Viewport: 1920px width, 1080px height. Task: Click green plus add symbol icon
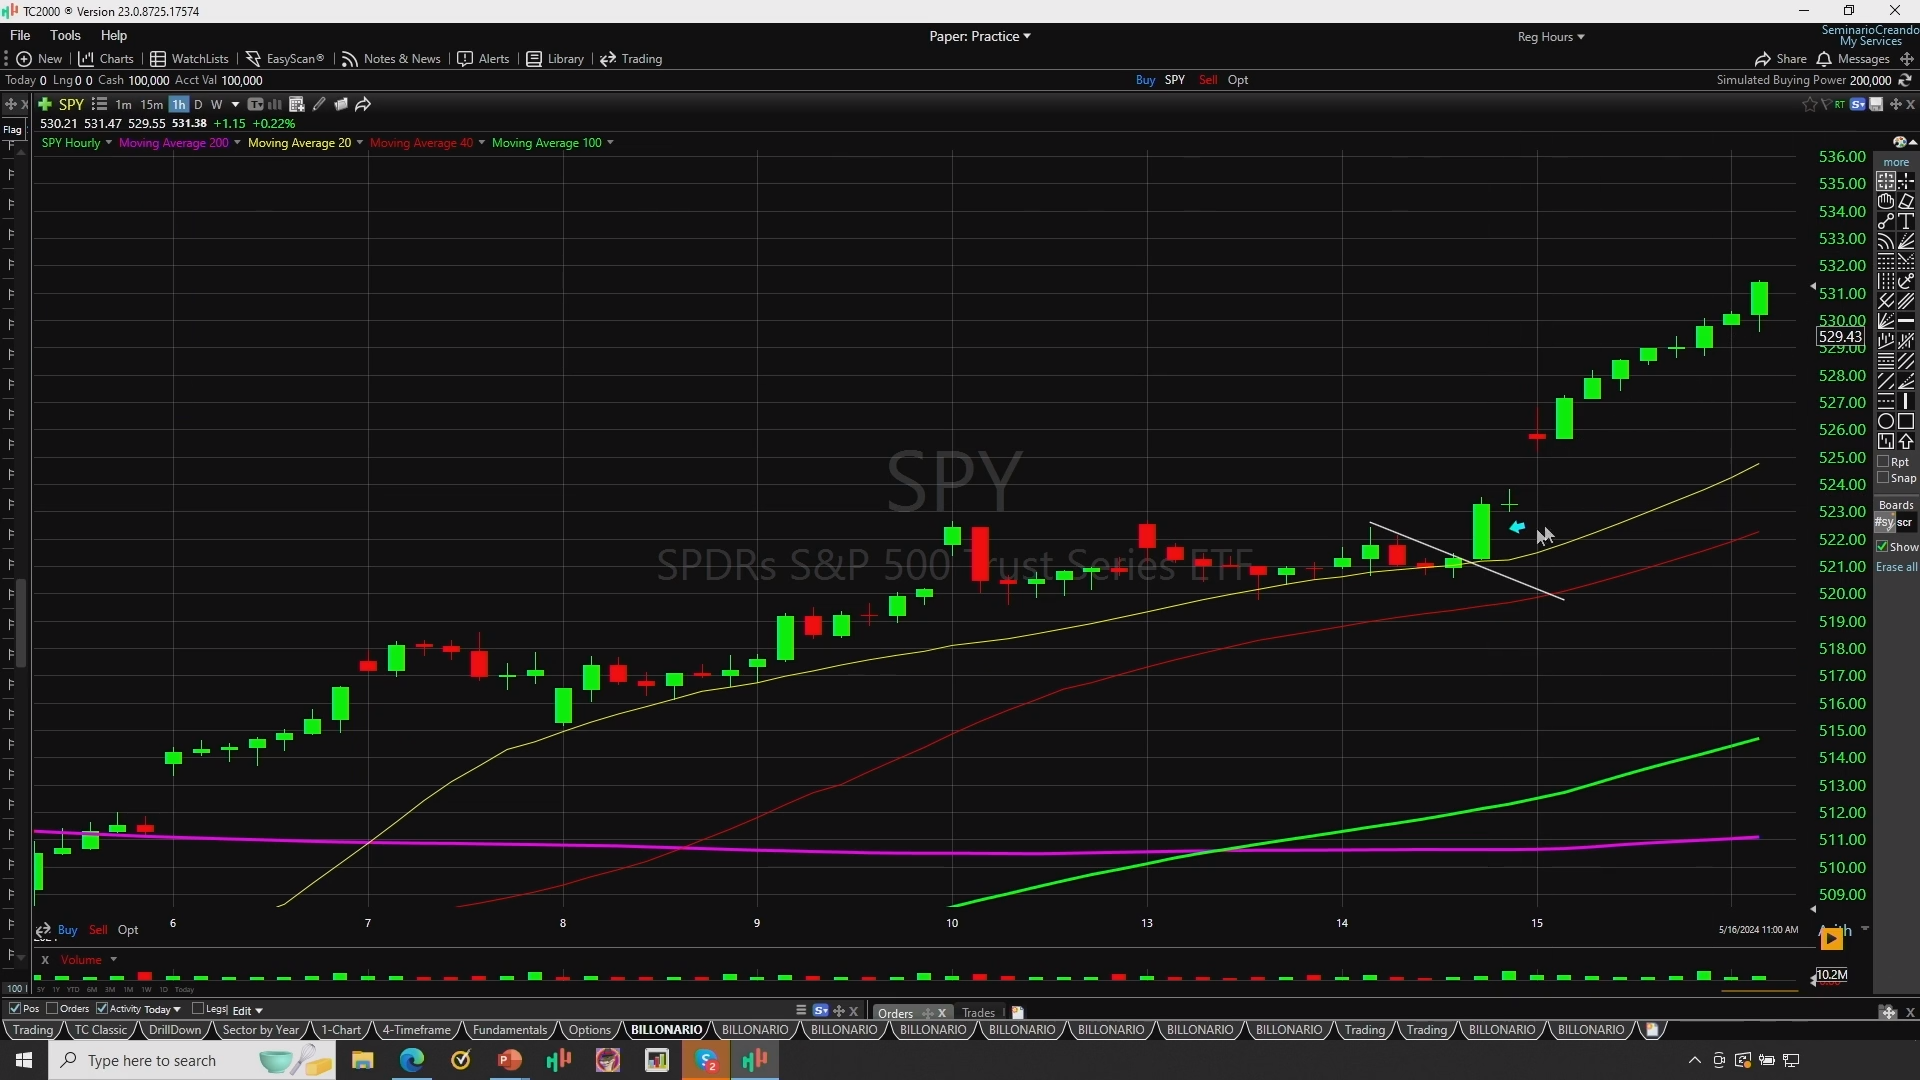pyautogui.click(x=45, y=104)
